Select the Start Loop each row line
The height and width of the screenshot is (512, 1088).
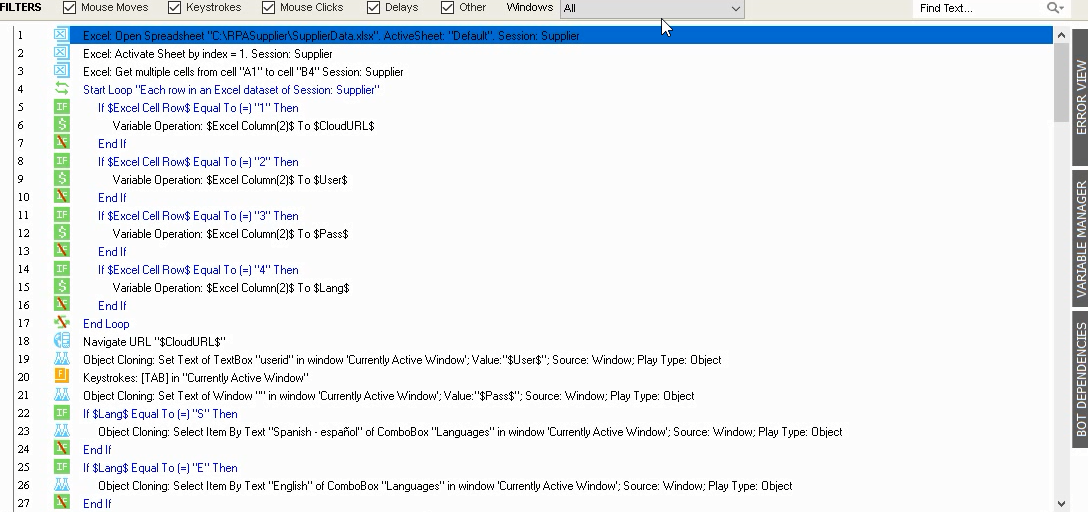click(231, 89)
